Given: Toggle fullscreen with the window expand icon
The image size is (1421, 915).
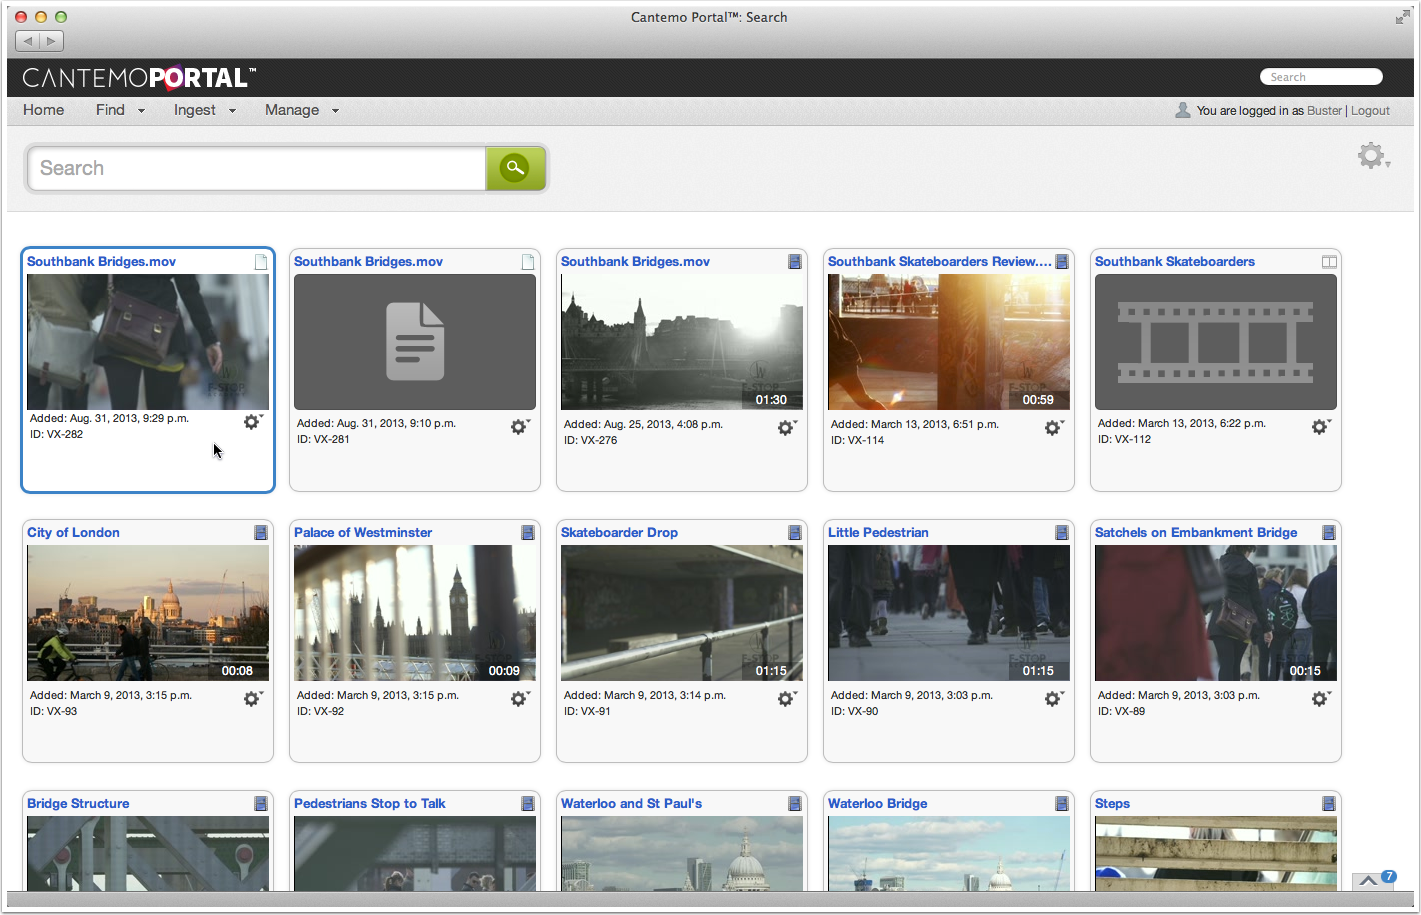Looking at the screenshot, I should point(1403,17).
